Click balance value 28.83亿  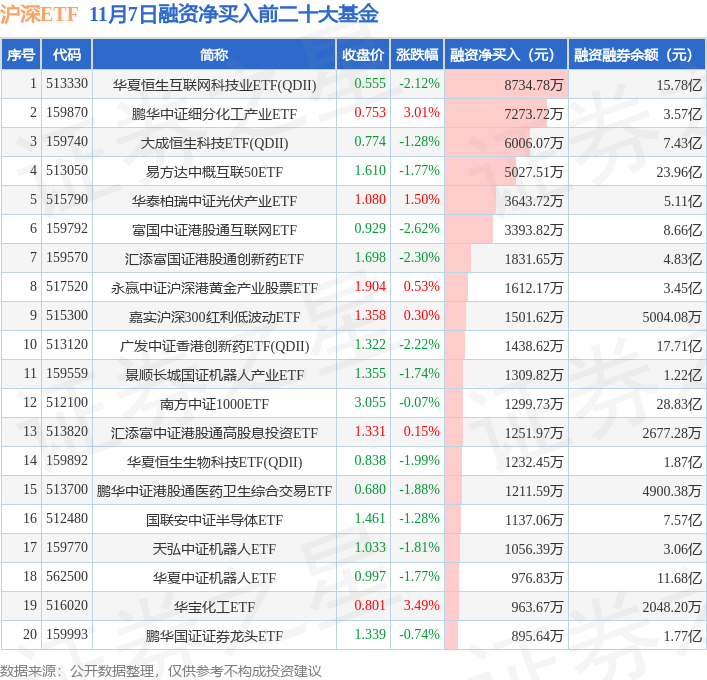(679, 404)
